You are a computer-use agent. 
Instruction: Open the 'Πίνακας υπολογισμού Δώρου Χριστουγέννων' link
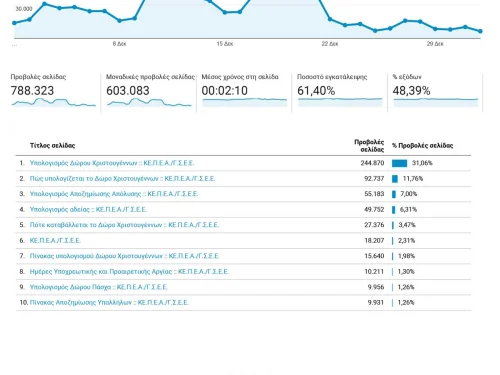[x=124, y=256]
